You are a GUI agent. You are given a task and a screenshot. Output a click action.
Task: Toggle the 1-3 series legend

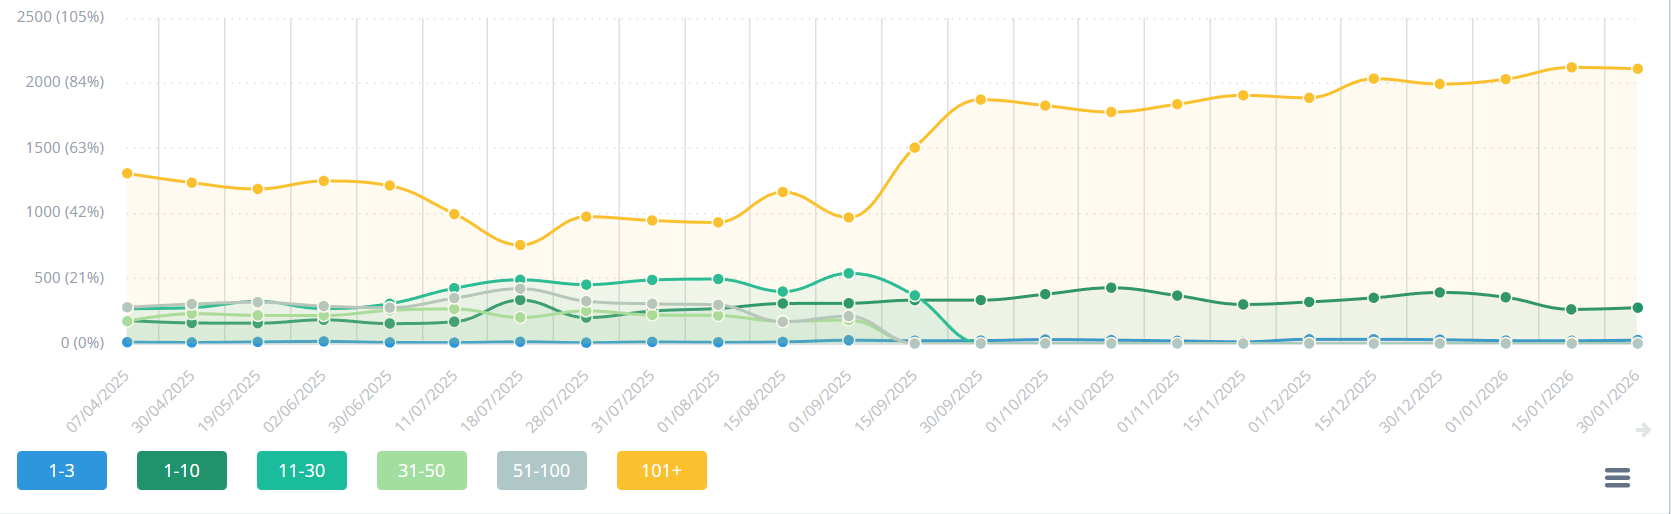tap(62, 471)
